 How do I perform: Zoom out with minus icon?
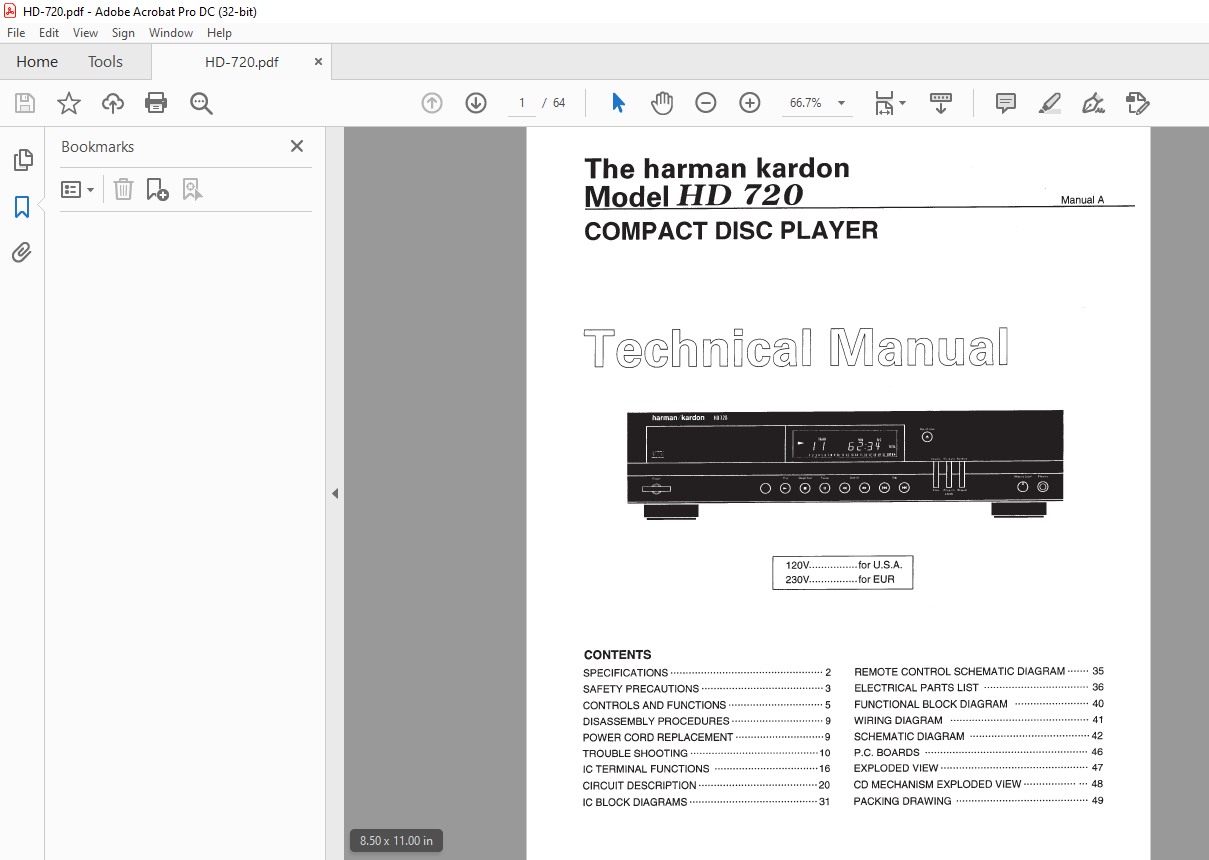706,103
